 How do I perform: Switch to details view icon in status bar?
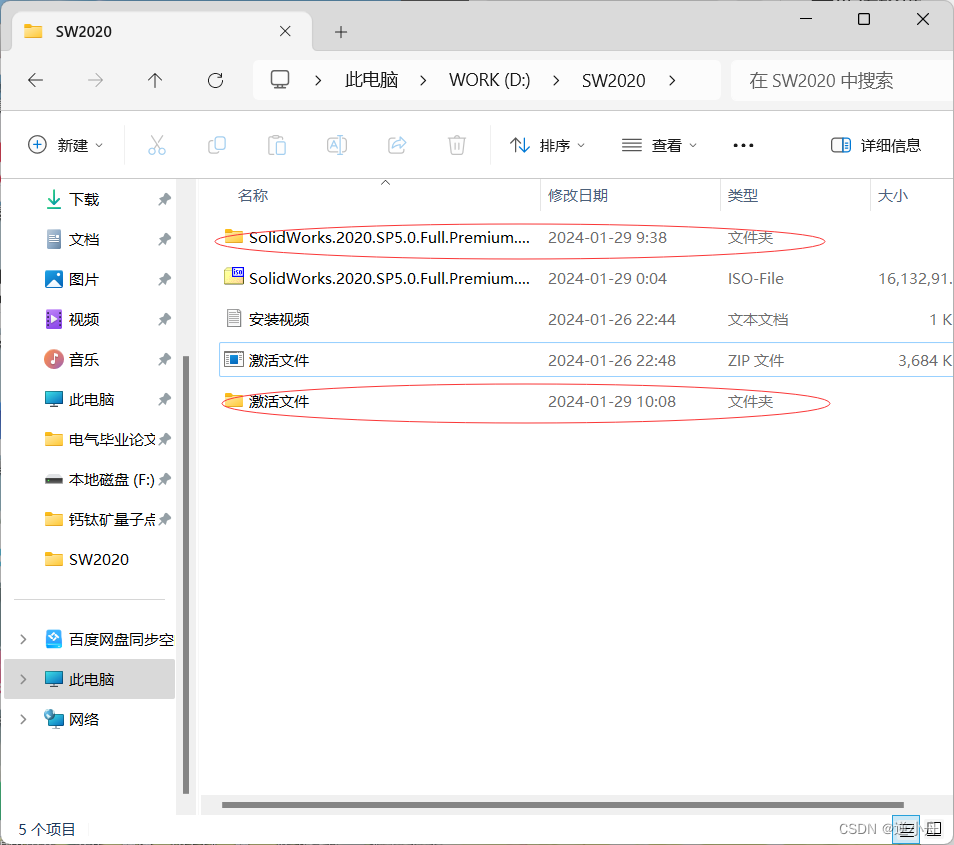tap(906, 829)
